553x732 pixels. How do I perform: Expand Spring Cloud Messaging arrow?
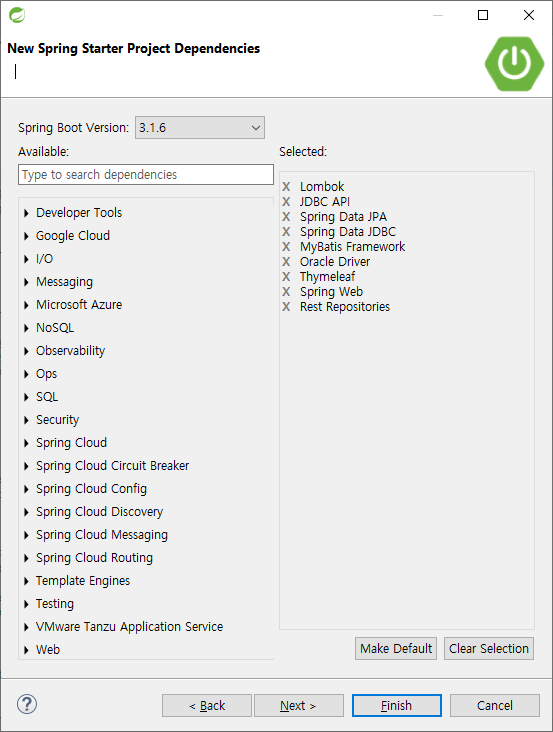[x=26, y=535]
